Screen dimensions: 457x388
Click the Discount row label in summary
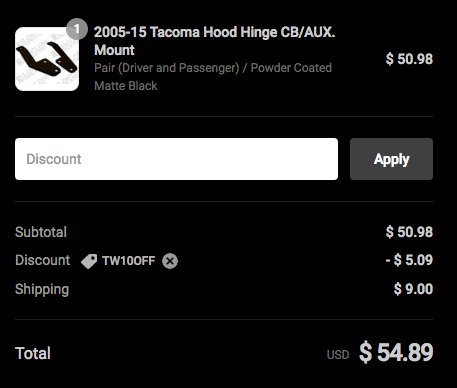(x=43, y=260)
